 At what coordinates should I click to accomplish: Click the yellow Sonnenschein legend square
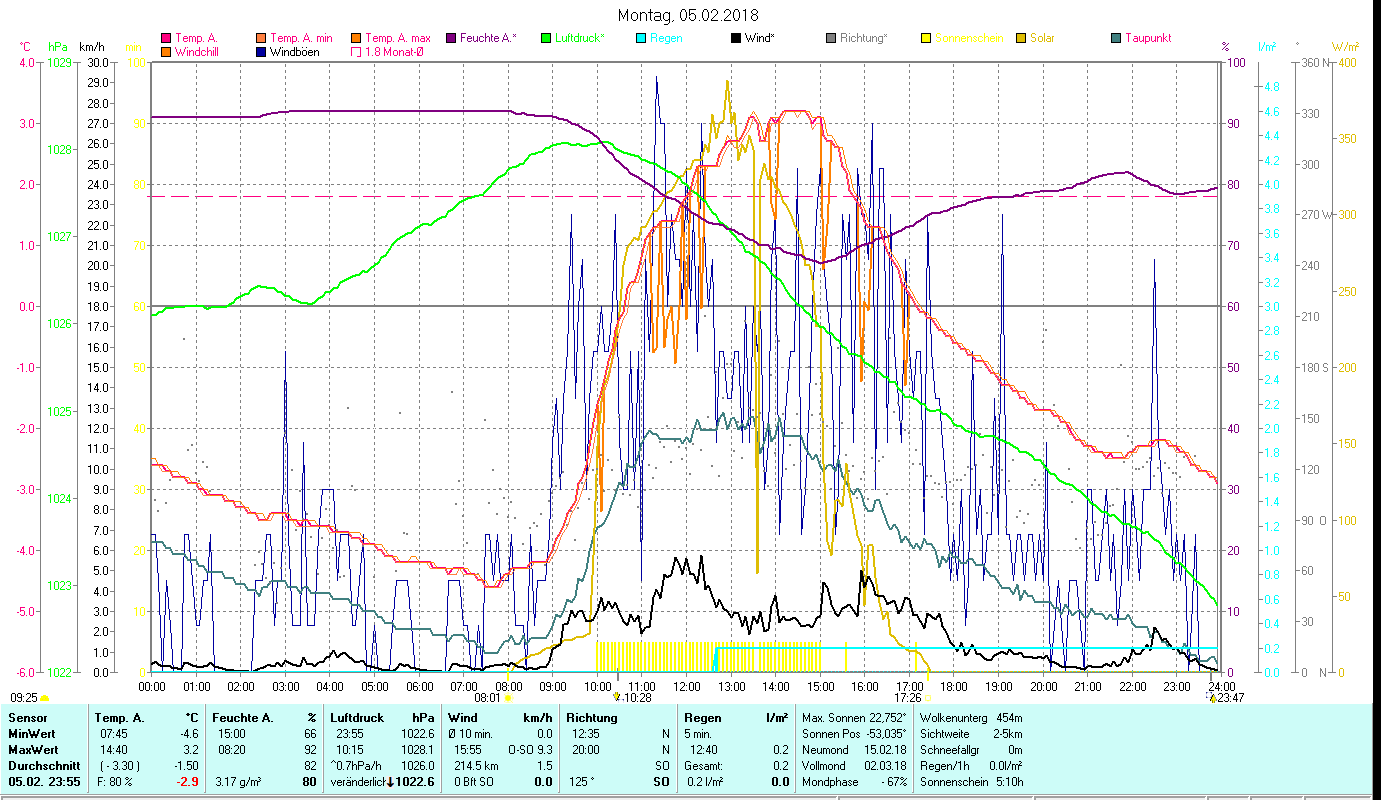coord(925,39)
